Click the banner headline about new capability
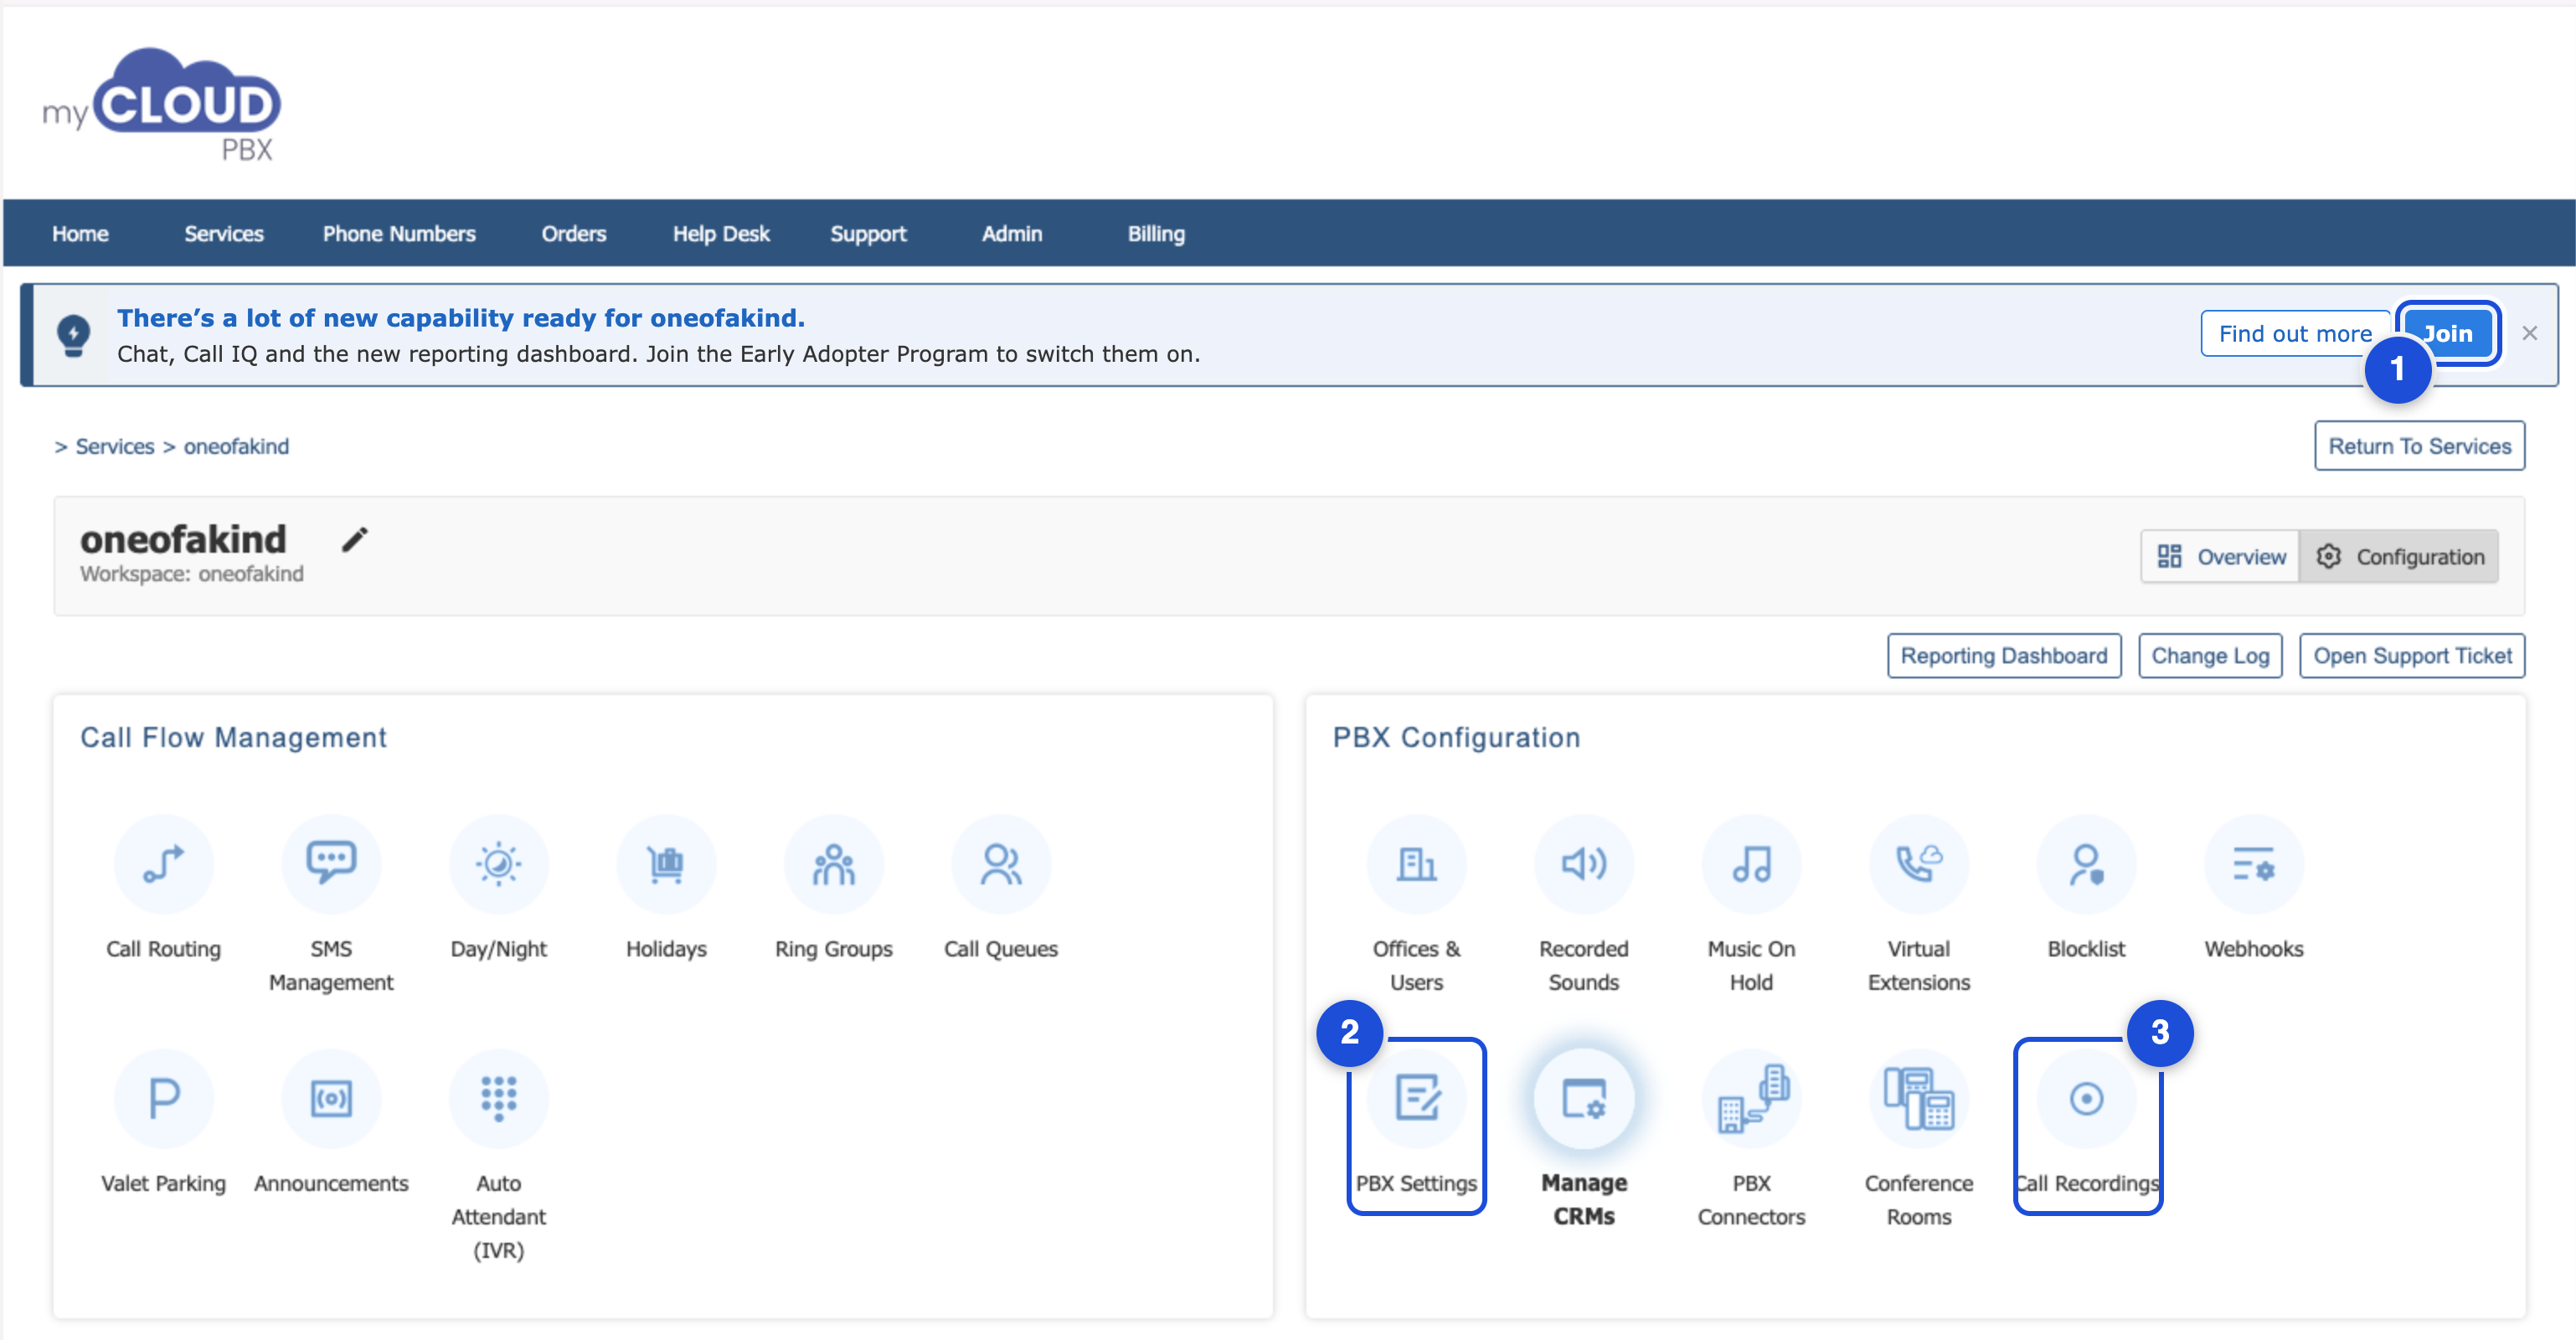Image resolution: width=2576 pixels, height=1340 pixels. click(461, 318)
